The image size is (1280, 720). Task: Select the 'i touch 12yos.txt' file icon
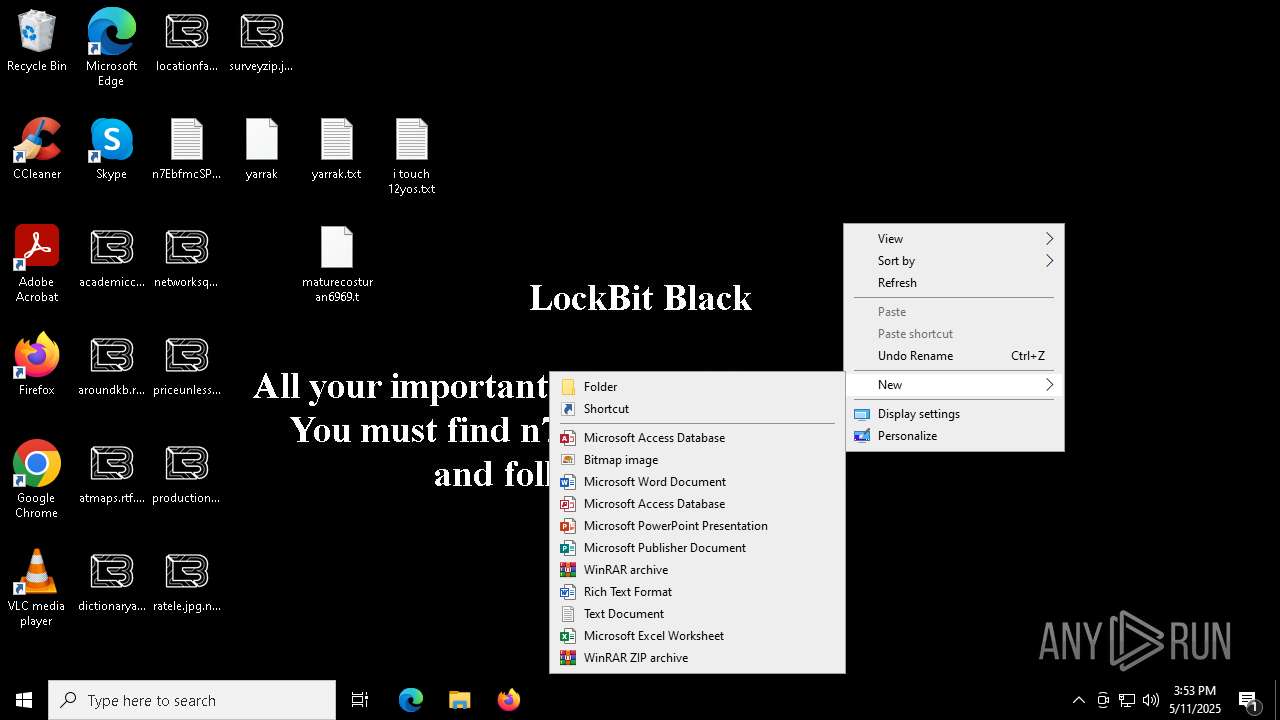(411, 156)
